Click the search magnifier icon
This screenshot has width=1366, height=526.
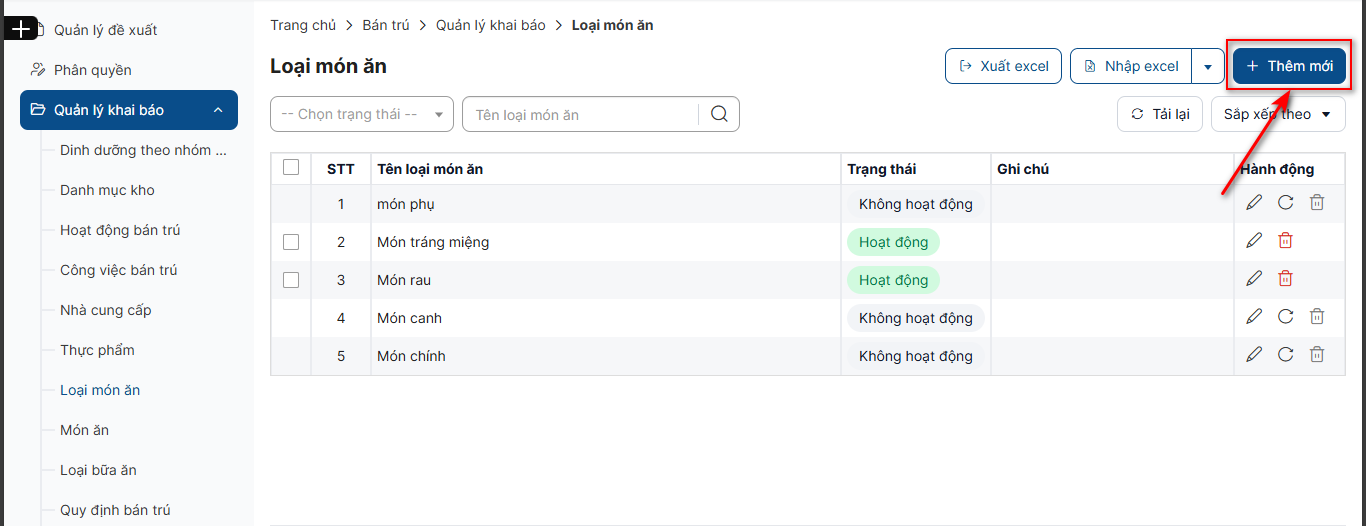pyautogui.click(x=719, y=114)
